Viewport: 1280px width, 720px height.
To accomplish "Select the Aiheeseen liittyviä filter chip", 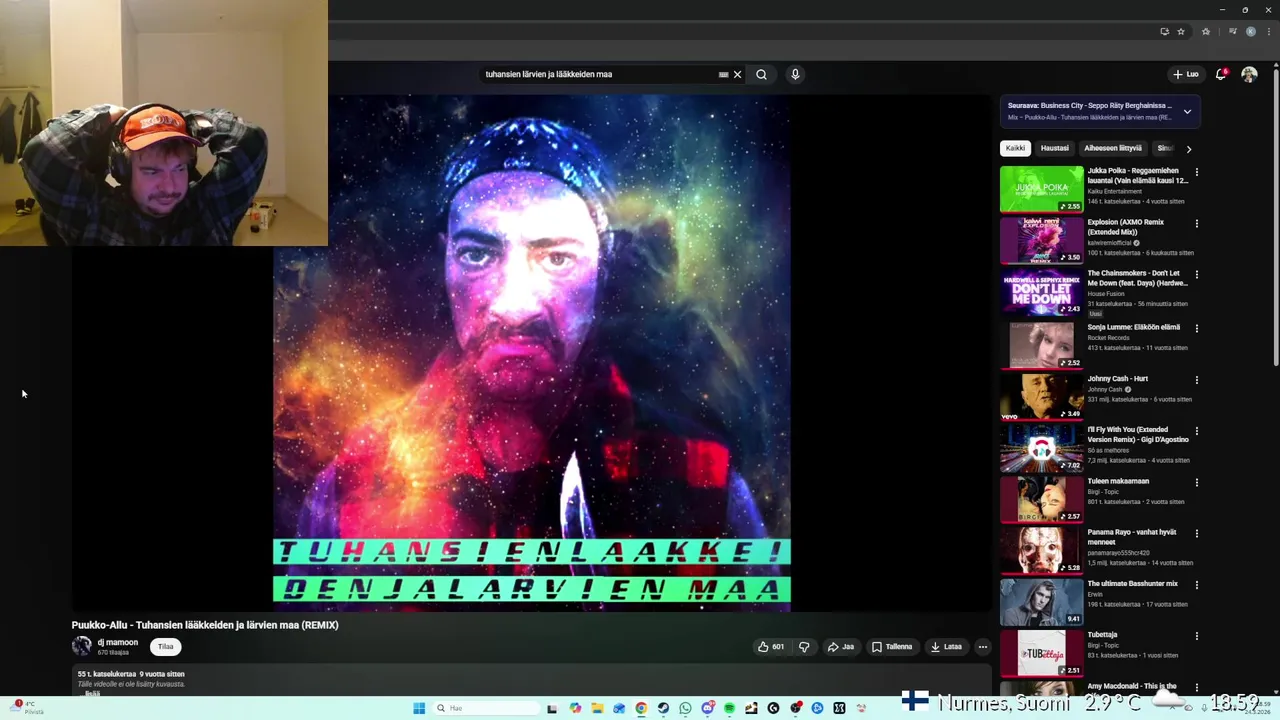I will [x=1113, y=148].
